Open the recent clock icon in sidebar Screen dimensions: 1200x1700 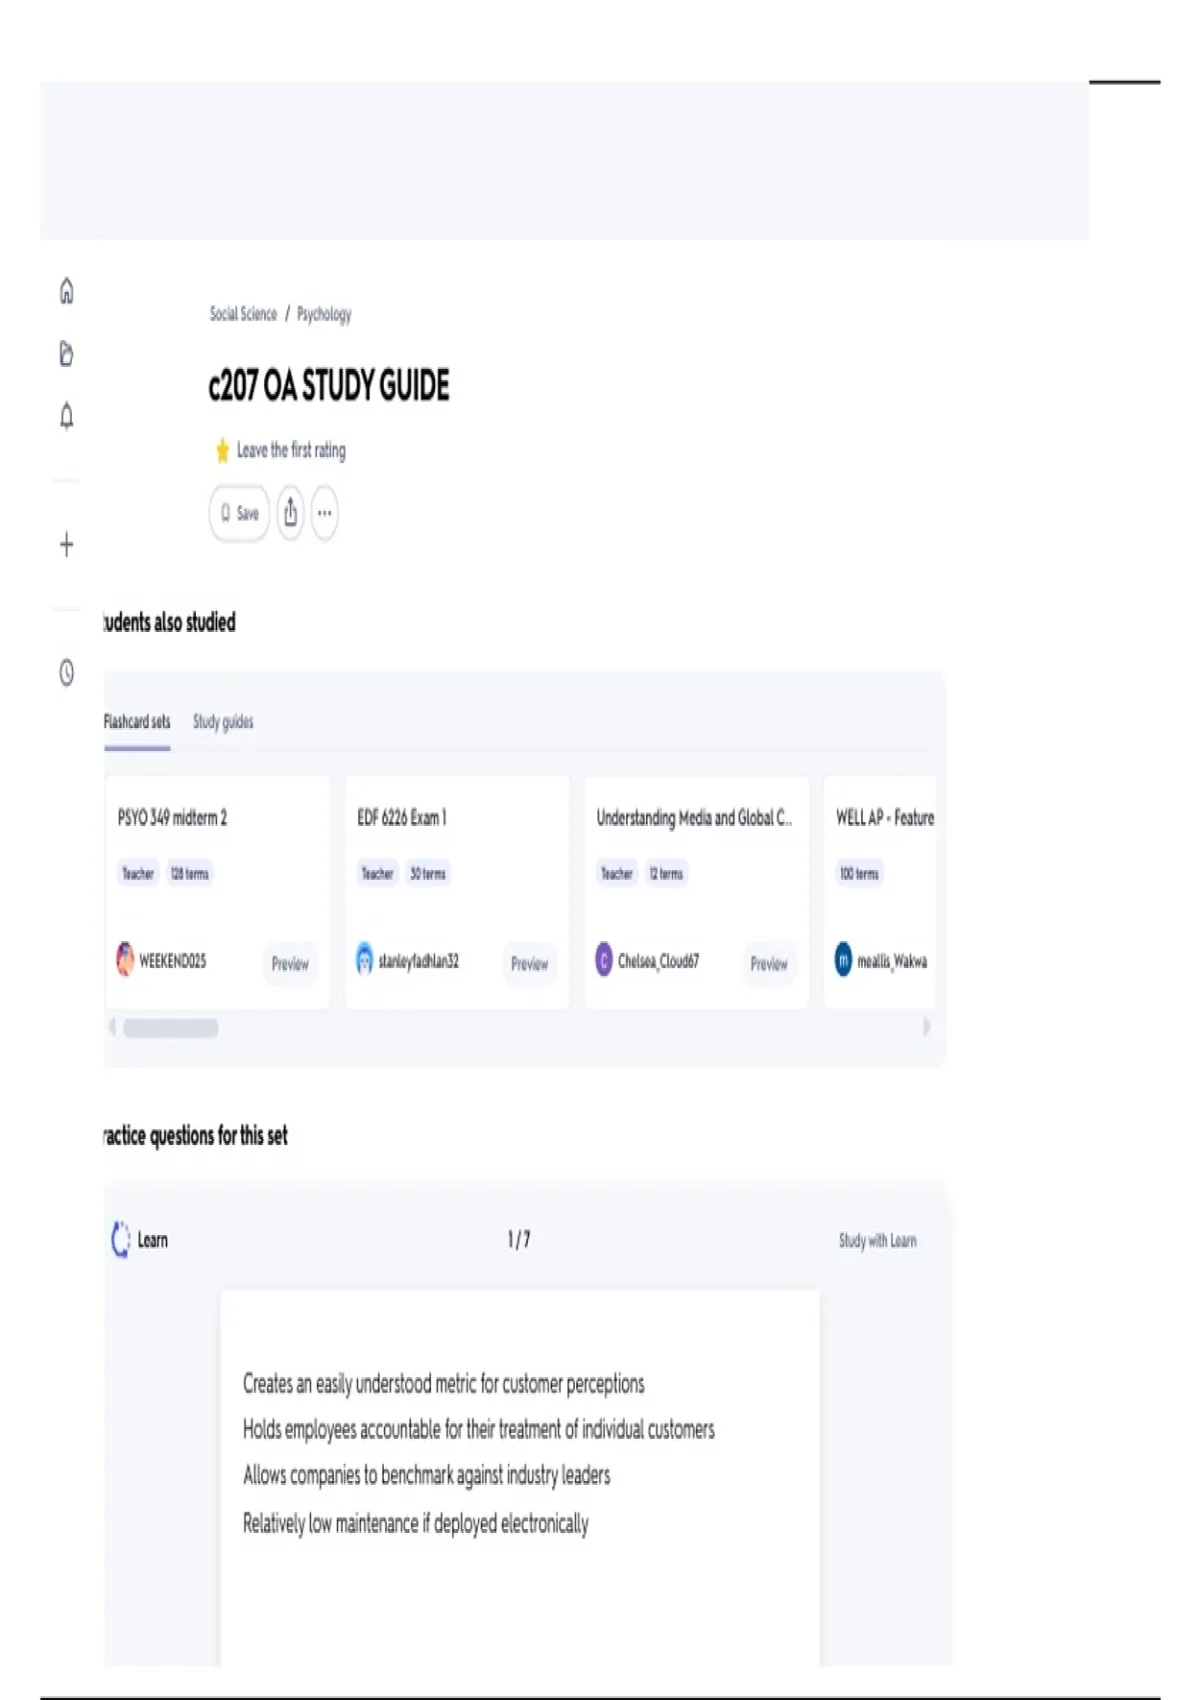(66, 673)
